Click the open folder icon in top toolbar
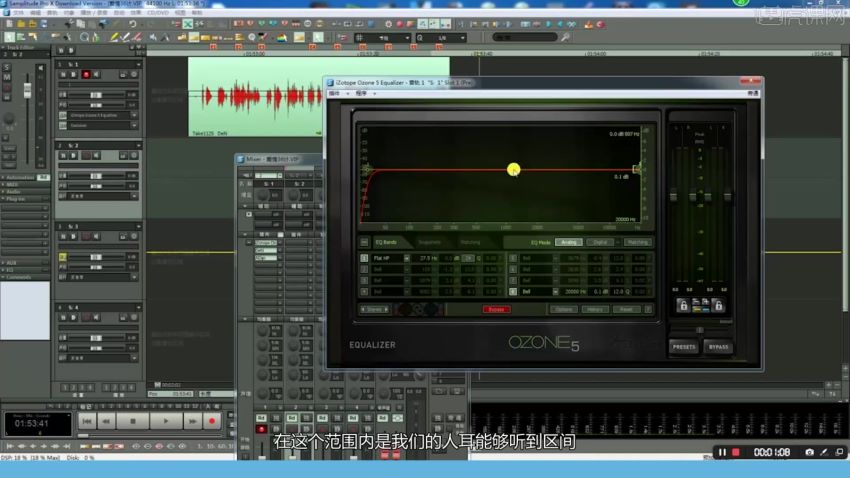This screenshot has width=850, height=478. tap(21, 24)
